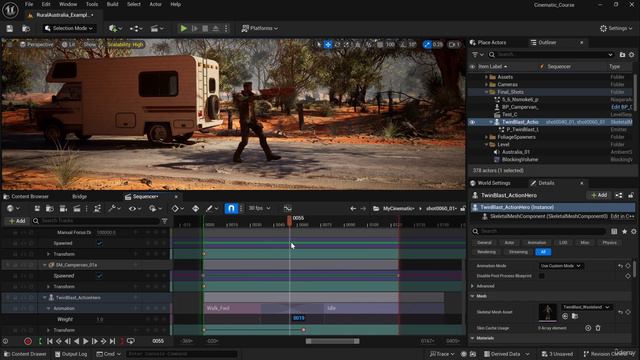Screen dimensions: 640x360
Task: Browse to Skeletal Mesh asset in Content Browser
Action: (575, 316)
